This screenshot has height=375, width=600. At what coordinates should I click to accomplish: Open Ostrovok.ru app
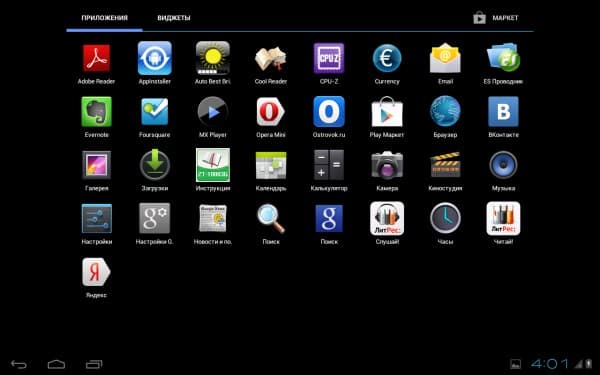329,112
